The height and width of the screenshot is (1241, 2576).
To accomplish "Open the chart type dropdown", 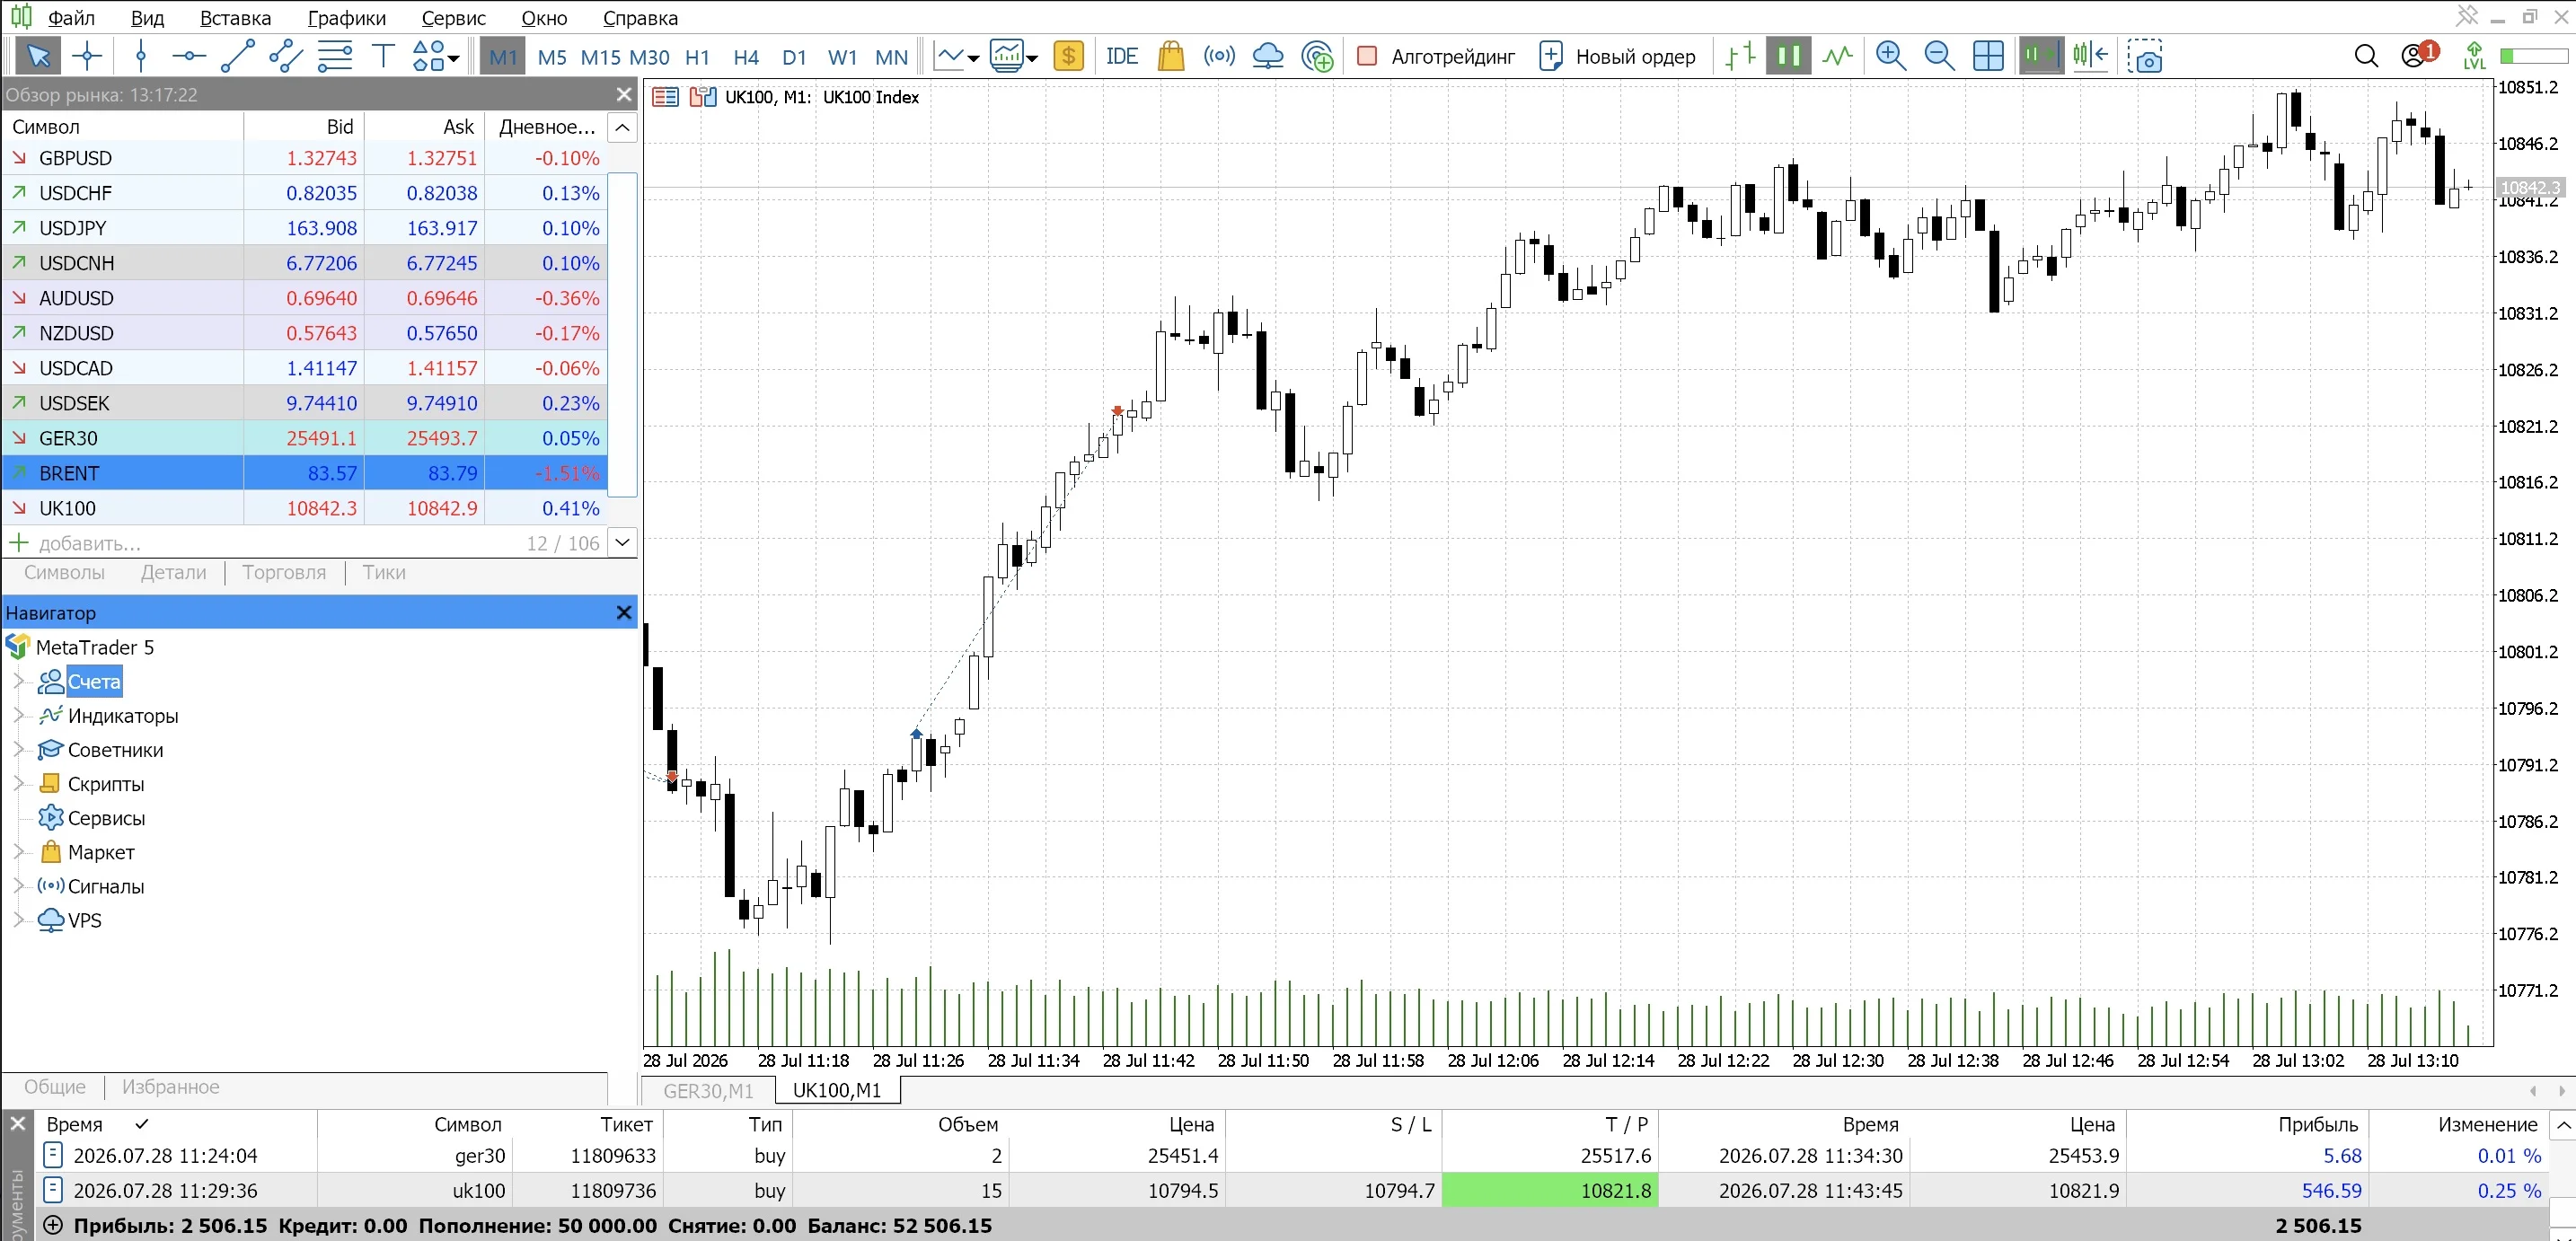I will (x=956, y=56).
